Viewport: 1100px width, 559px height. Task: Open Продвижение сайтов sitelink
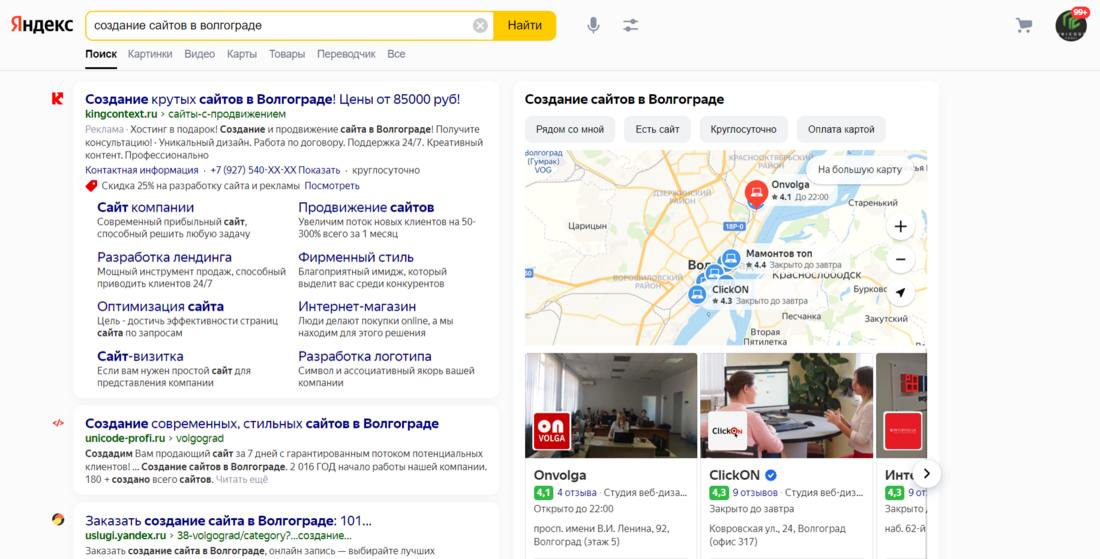[366, 208]
